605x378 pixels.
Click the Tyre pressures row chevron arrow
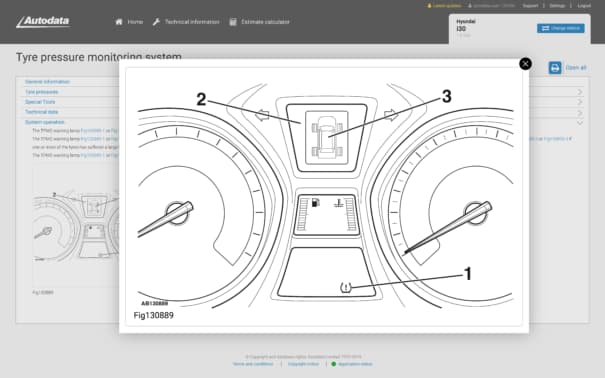point(580,92)
